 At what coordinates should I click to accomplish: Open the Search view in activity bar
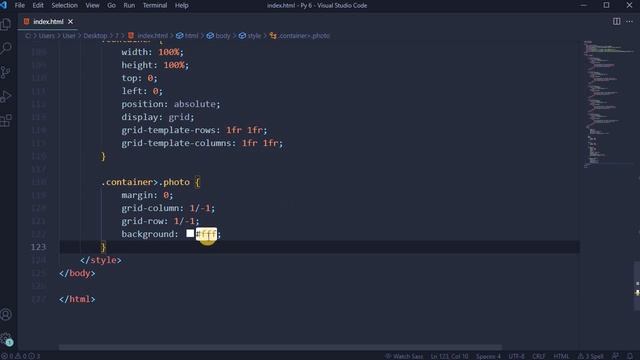(x=6, y=48)
